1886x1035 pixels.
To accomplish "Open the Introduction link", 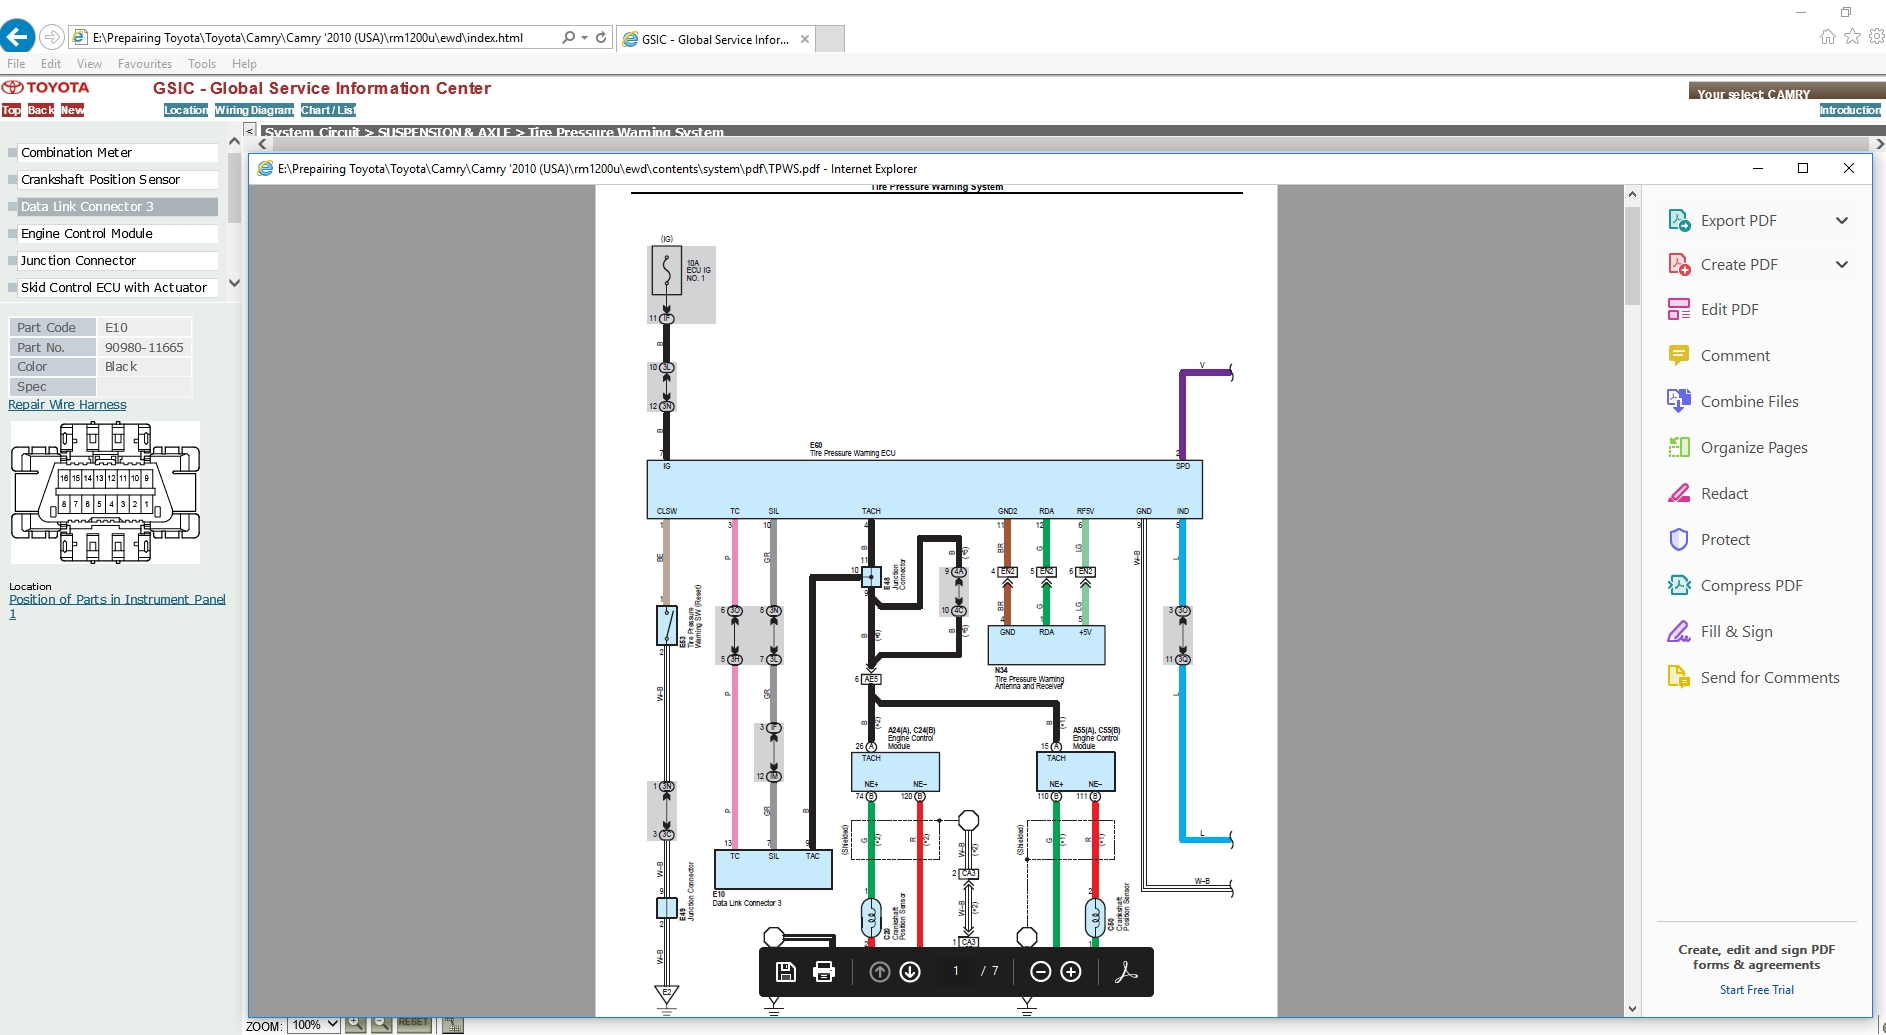I will [1849, 110].
